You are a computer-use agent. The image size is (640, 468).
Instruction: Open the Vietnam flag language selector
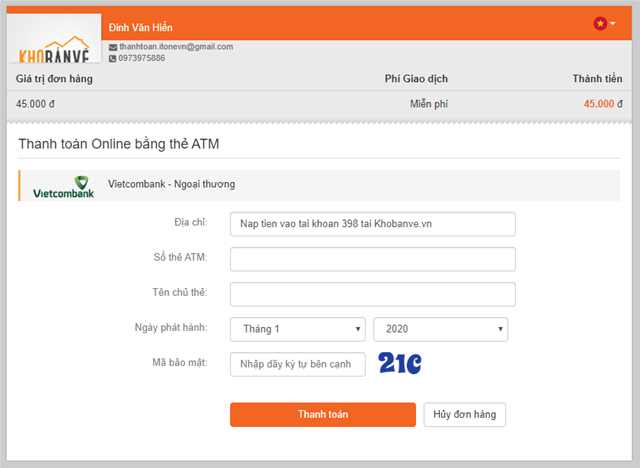[604, 24]
